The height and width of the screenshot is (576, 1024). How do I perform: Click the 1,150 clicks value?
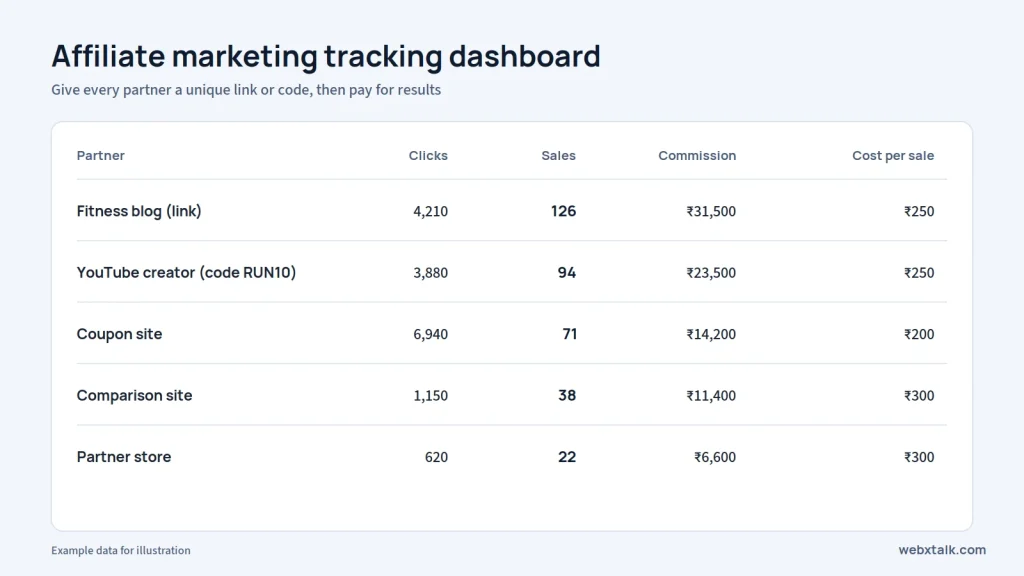(430, 395)
